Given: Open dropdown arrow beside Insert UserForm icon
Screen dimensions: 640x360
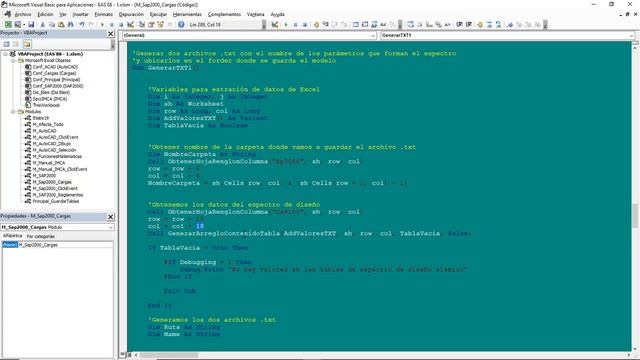Looking at the screenshot, I should [24, 24].
